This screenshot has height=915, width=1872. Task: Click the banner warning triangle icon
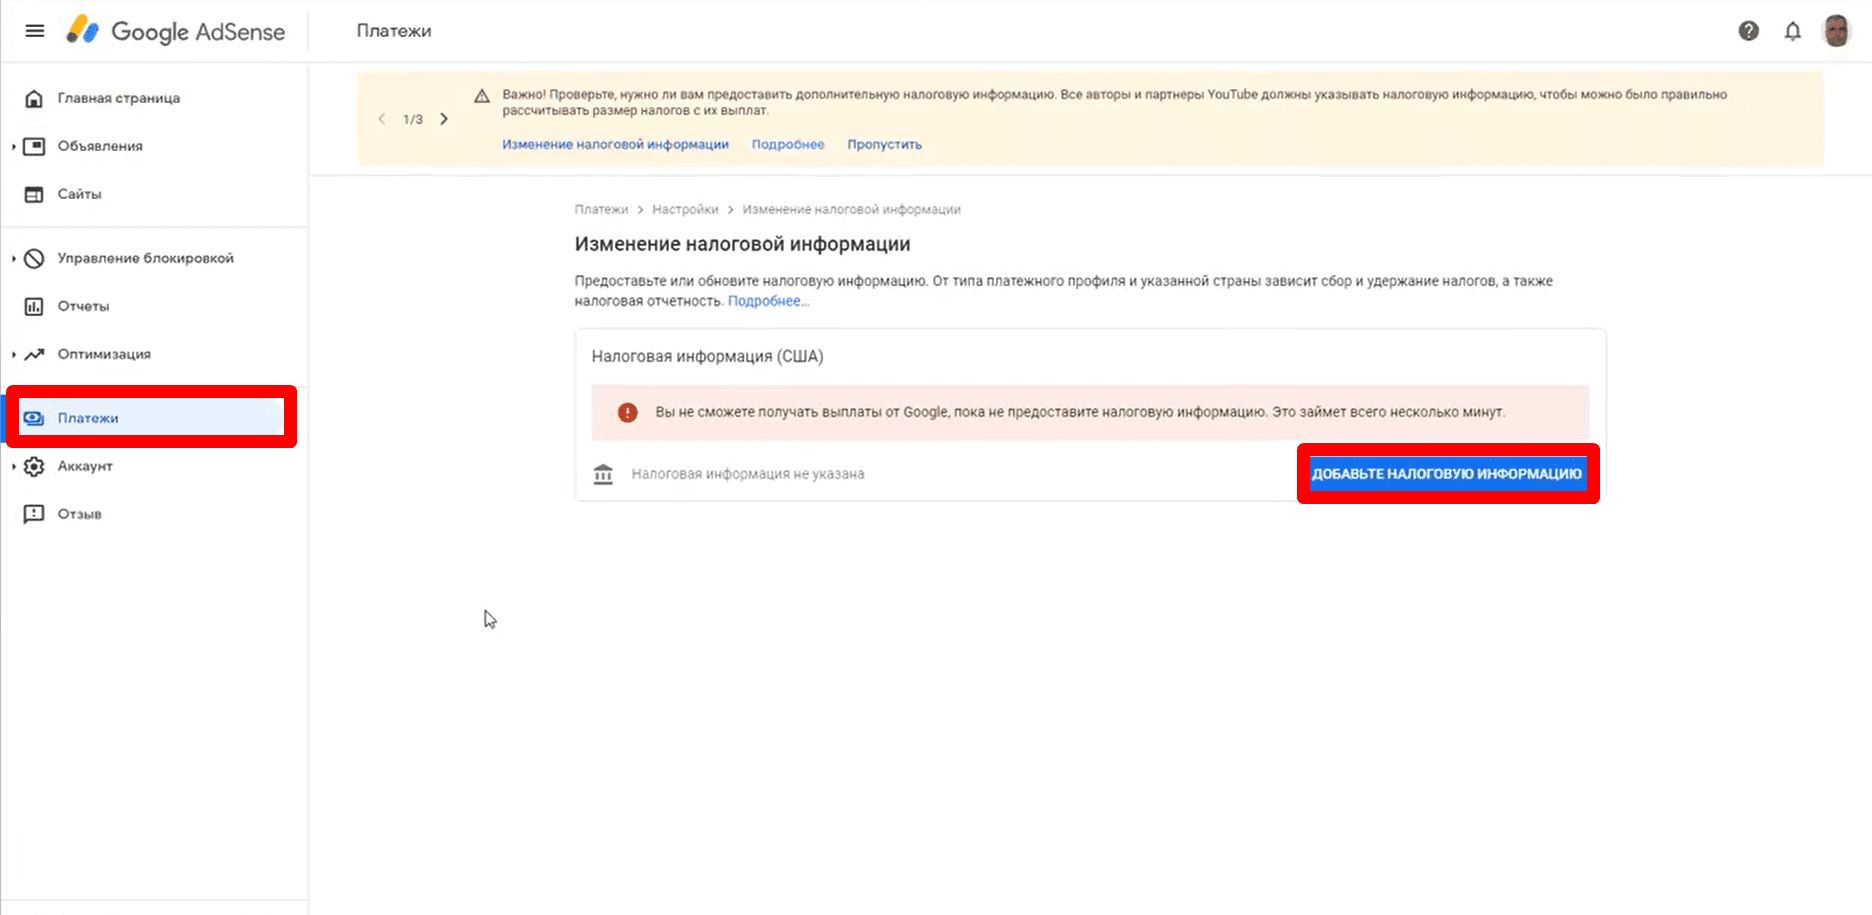482,96
